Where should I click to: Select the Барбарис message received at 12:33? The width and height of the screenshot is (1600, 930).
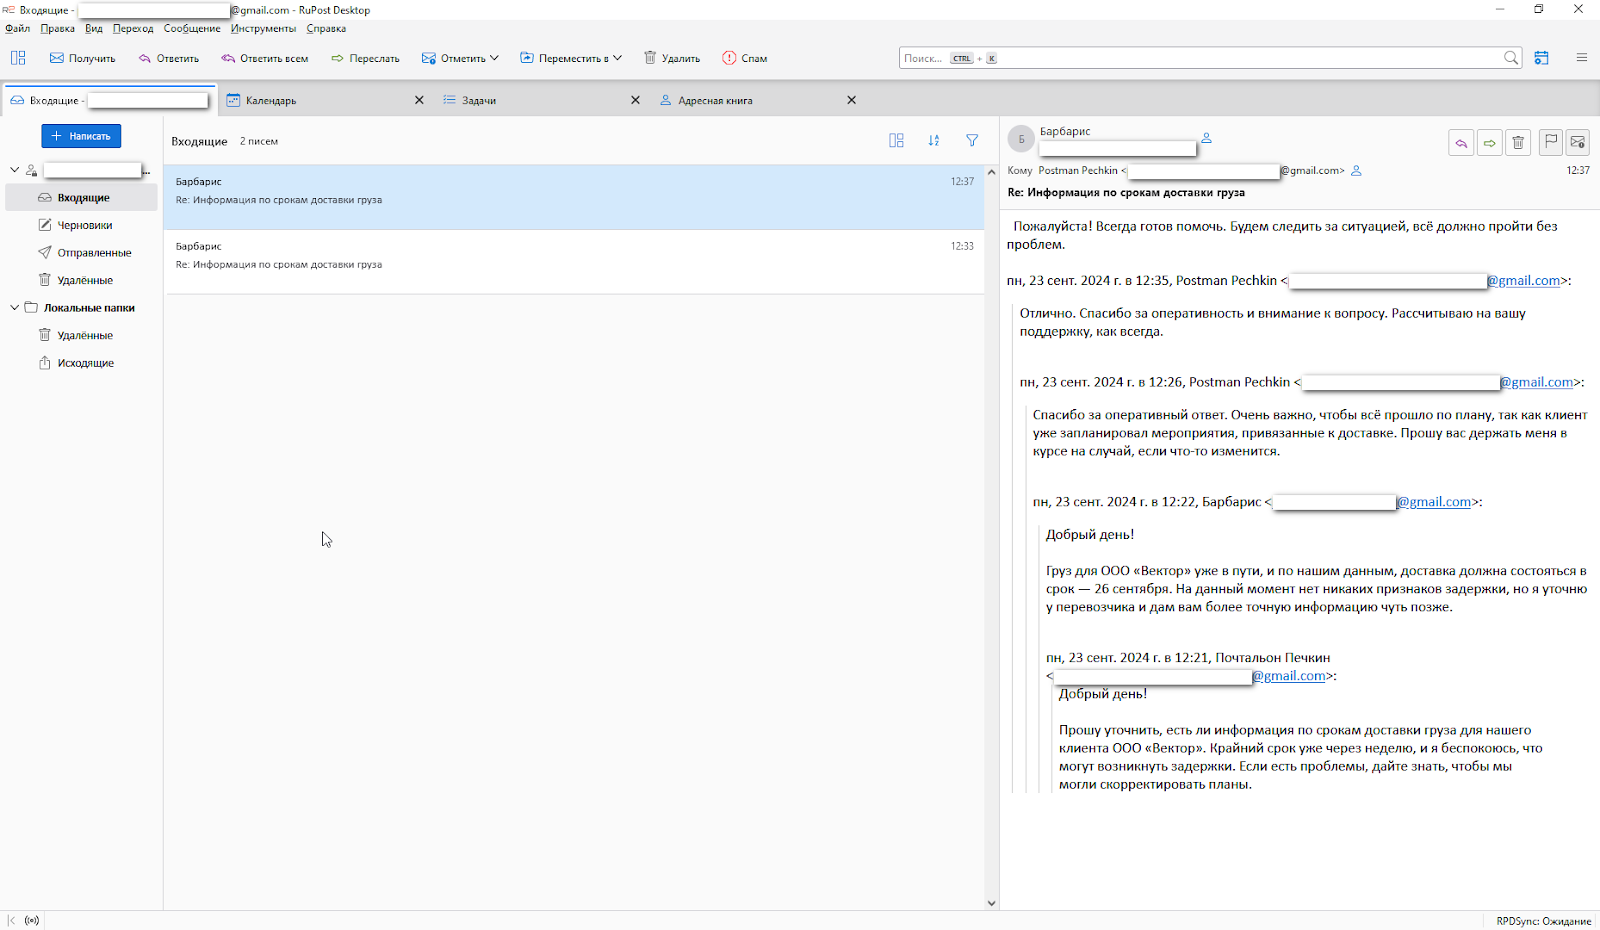coord(574,262)
